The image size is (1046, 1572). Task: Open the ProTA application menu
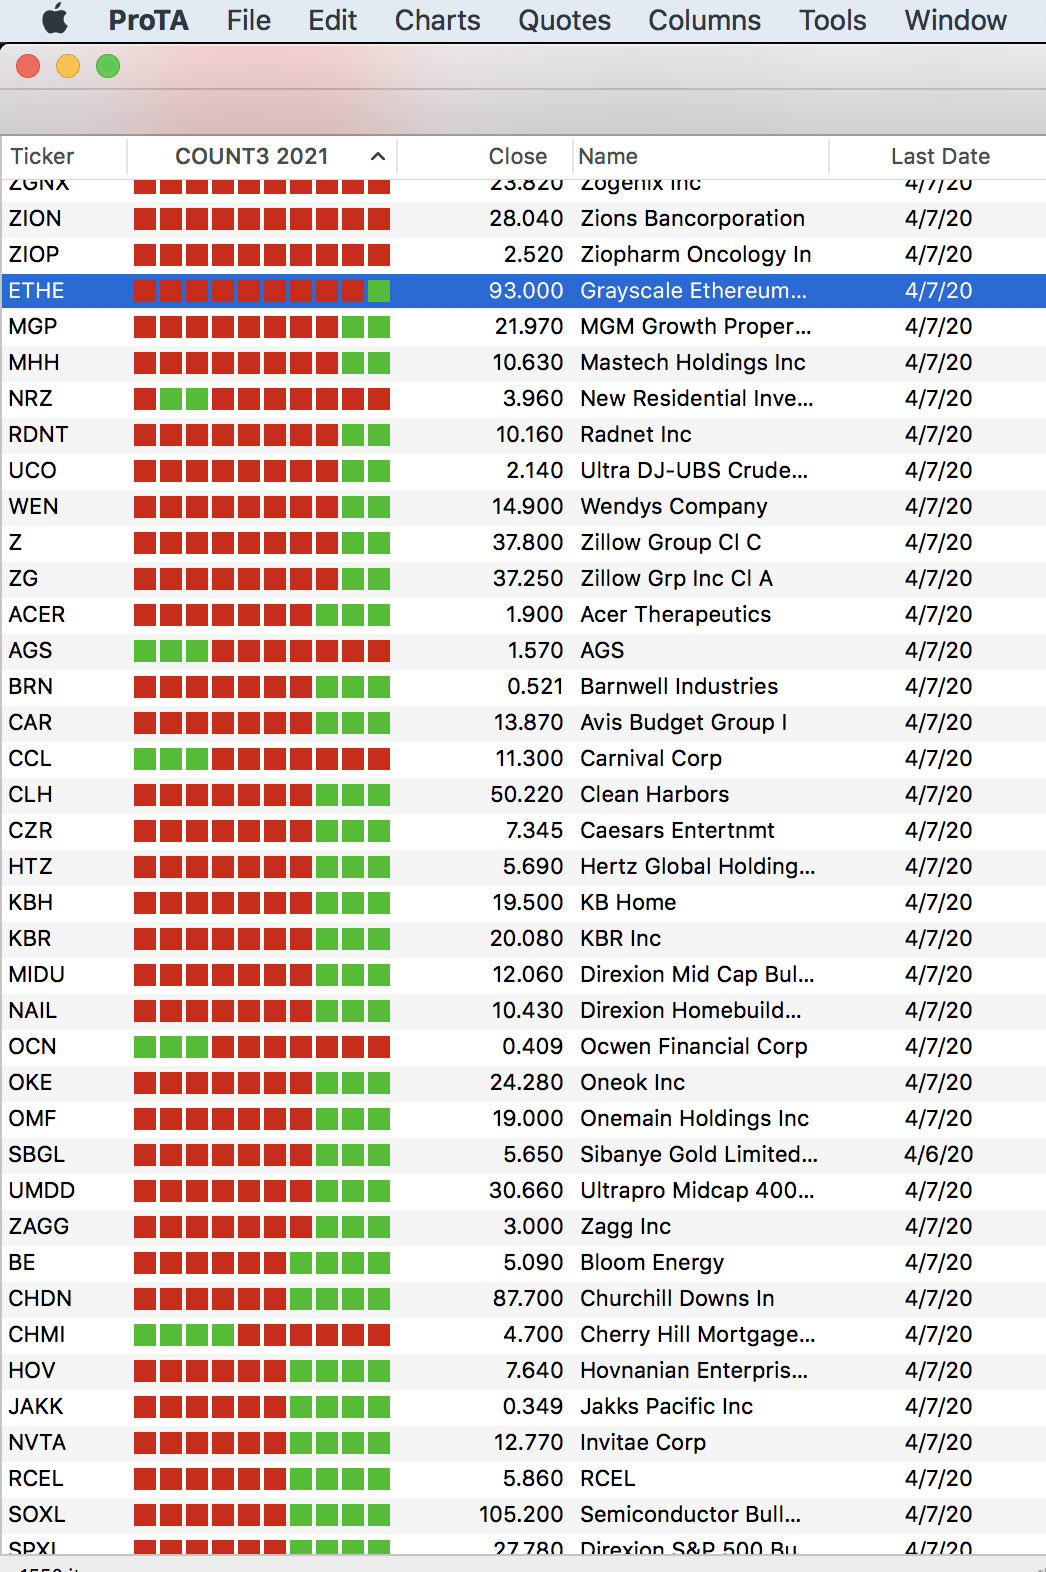point(148,20)
